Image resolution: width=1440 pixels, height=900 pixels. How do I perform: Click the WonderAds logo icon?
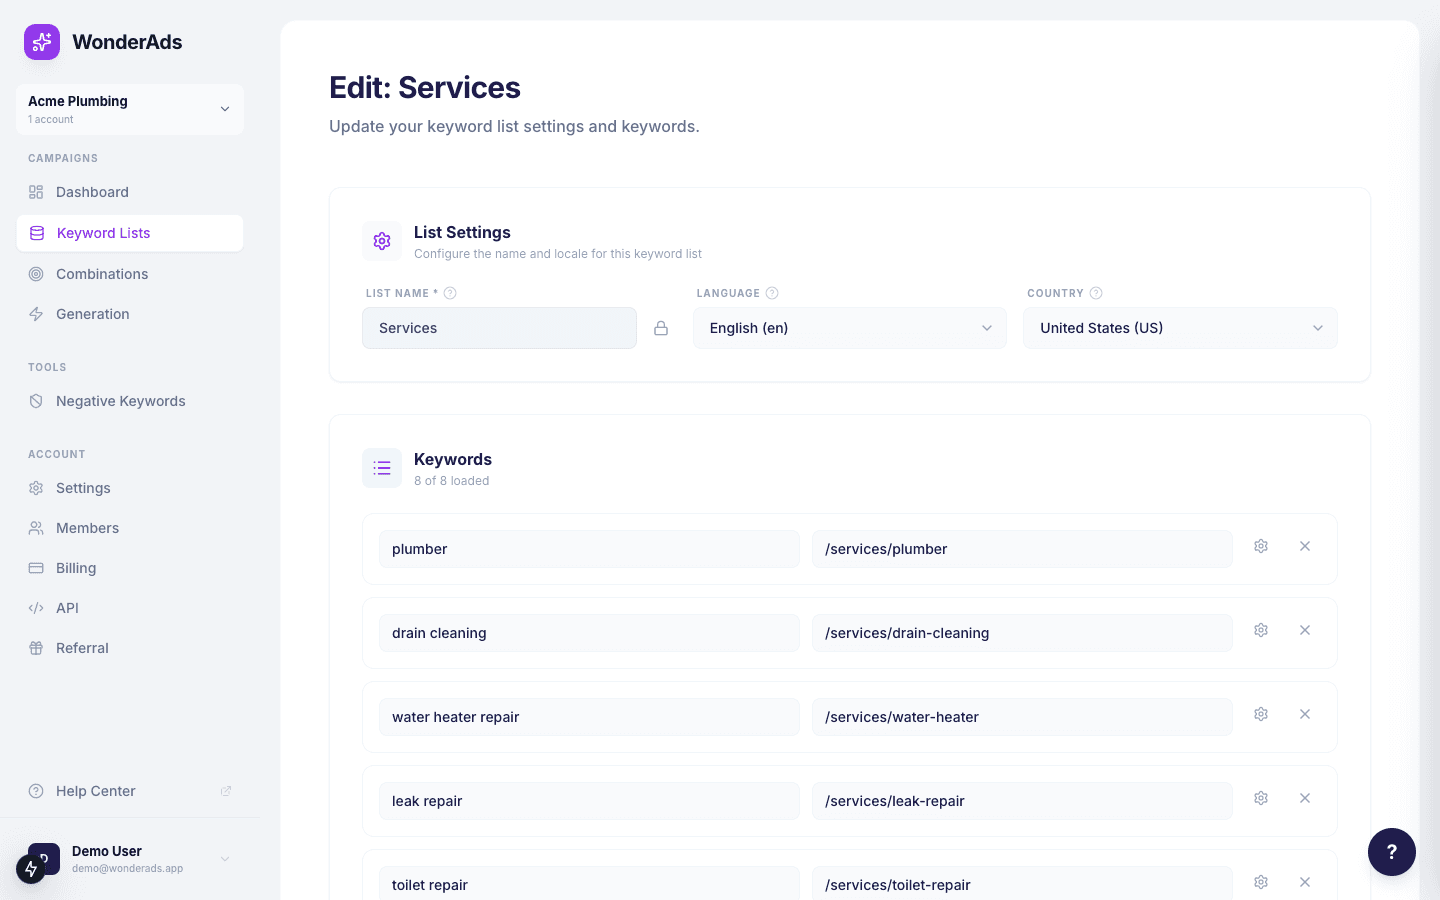tap(42, 42)
